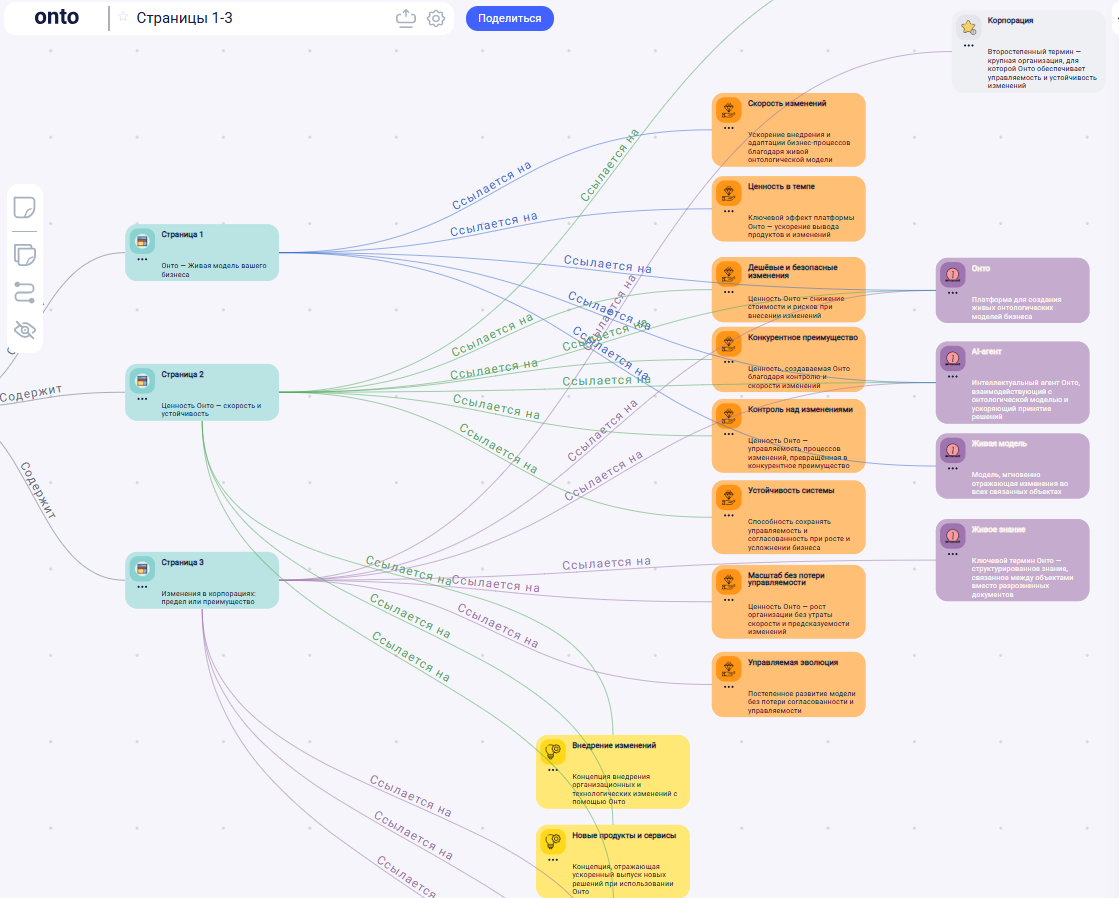Screen dimensions: 1119x898
Task: Click the Корпорация star node icon
Action: (968, 27)
